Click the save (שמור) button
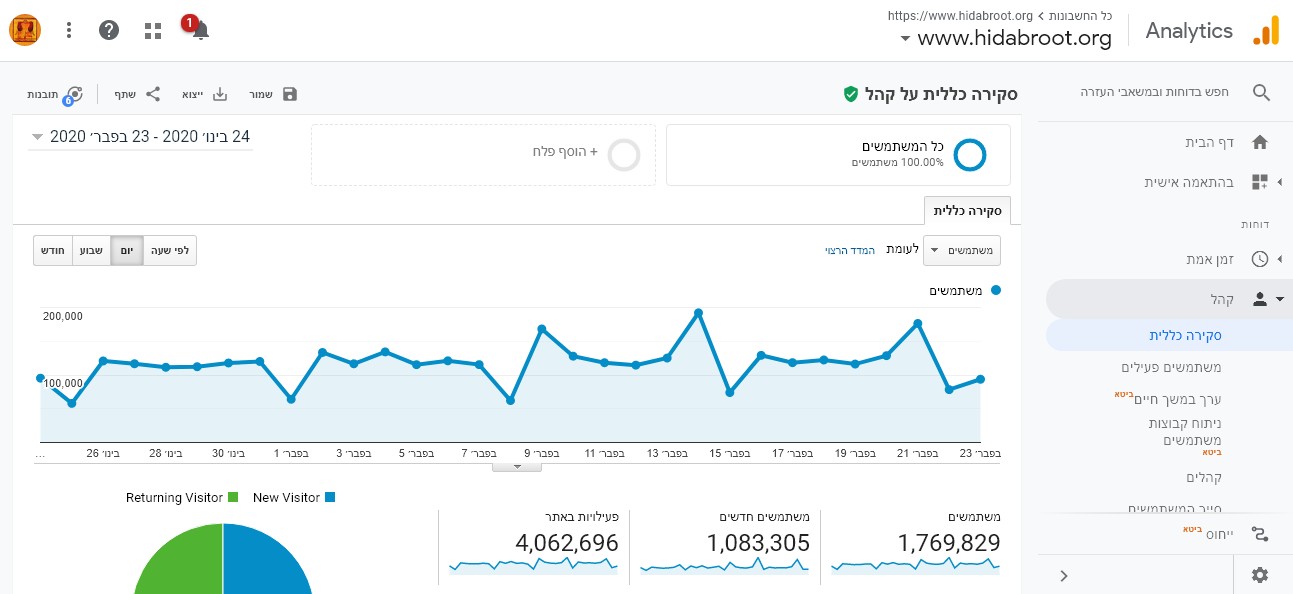 click(x=273, y=94)
